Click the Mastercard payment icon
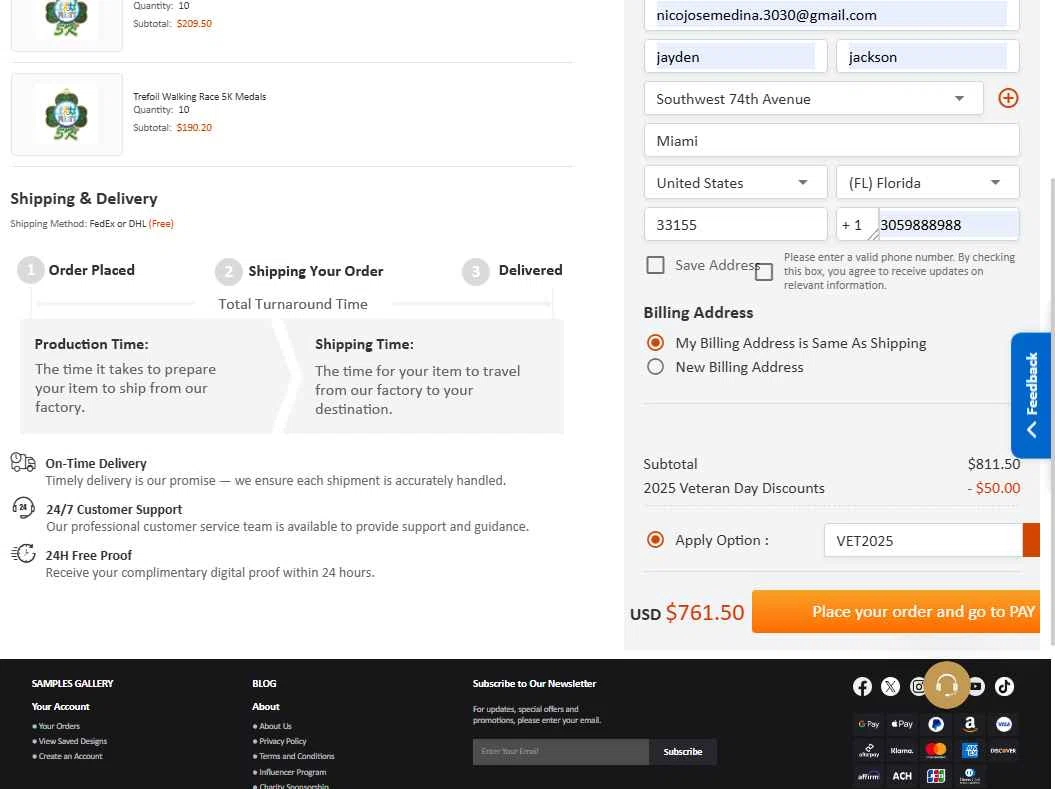Image resolution: width=1055 pixels, height=789 pixels. 935,750
